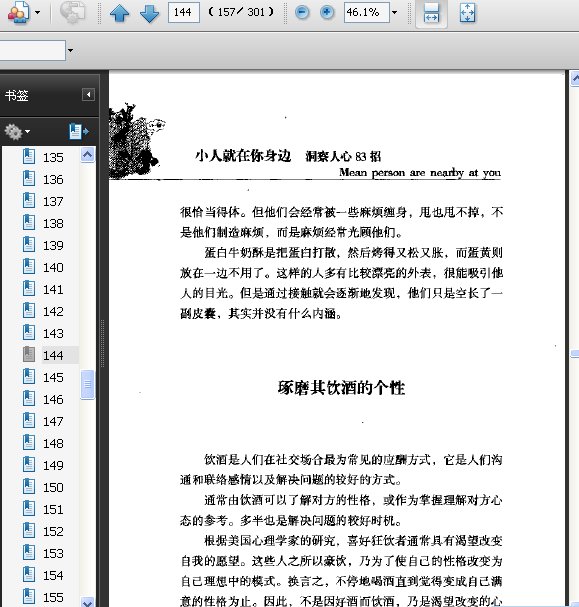This screenshot has height=607, width=579.
Task: Toggle the fit-width scrolling mode icon
Action: tap(431, 13)
